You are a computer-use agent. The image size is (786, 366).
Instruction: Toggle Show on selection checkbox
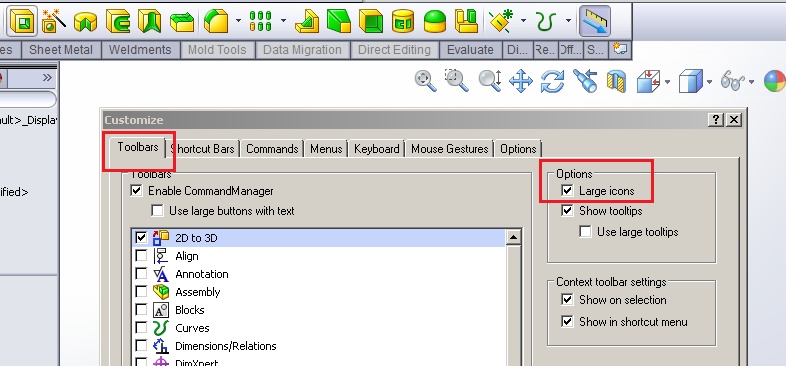pos(567,300)
